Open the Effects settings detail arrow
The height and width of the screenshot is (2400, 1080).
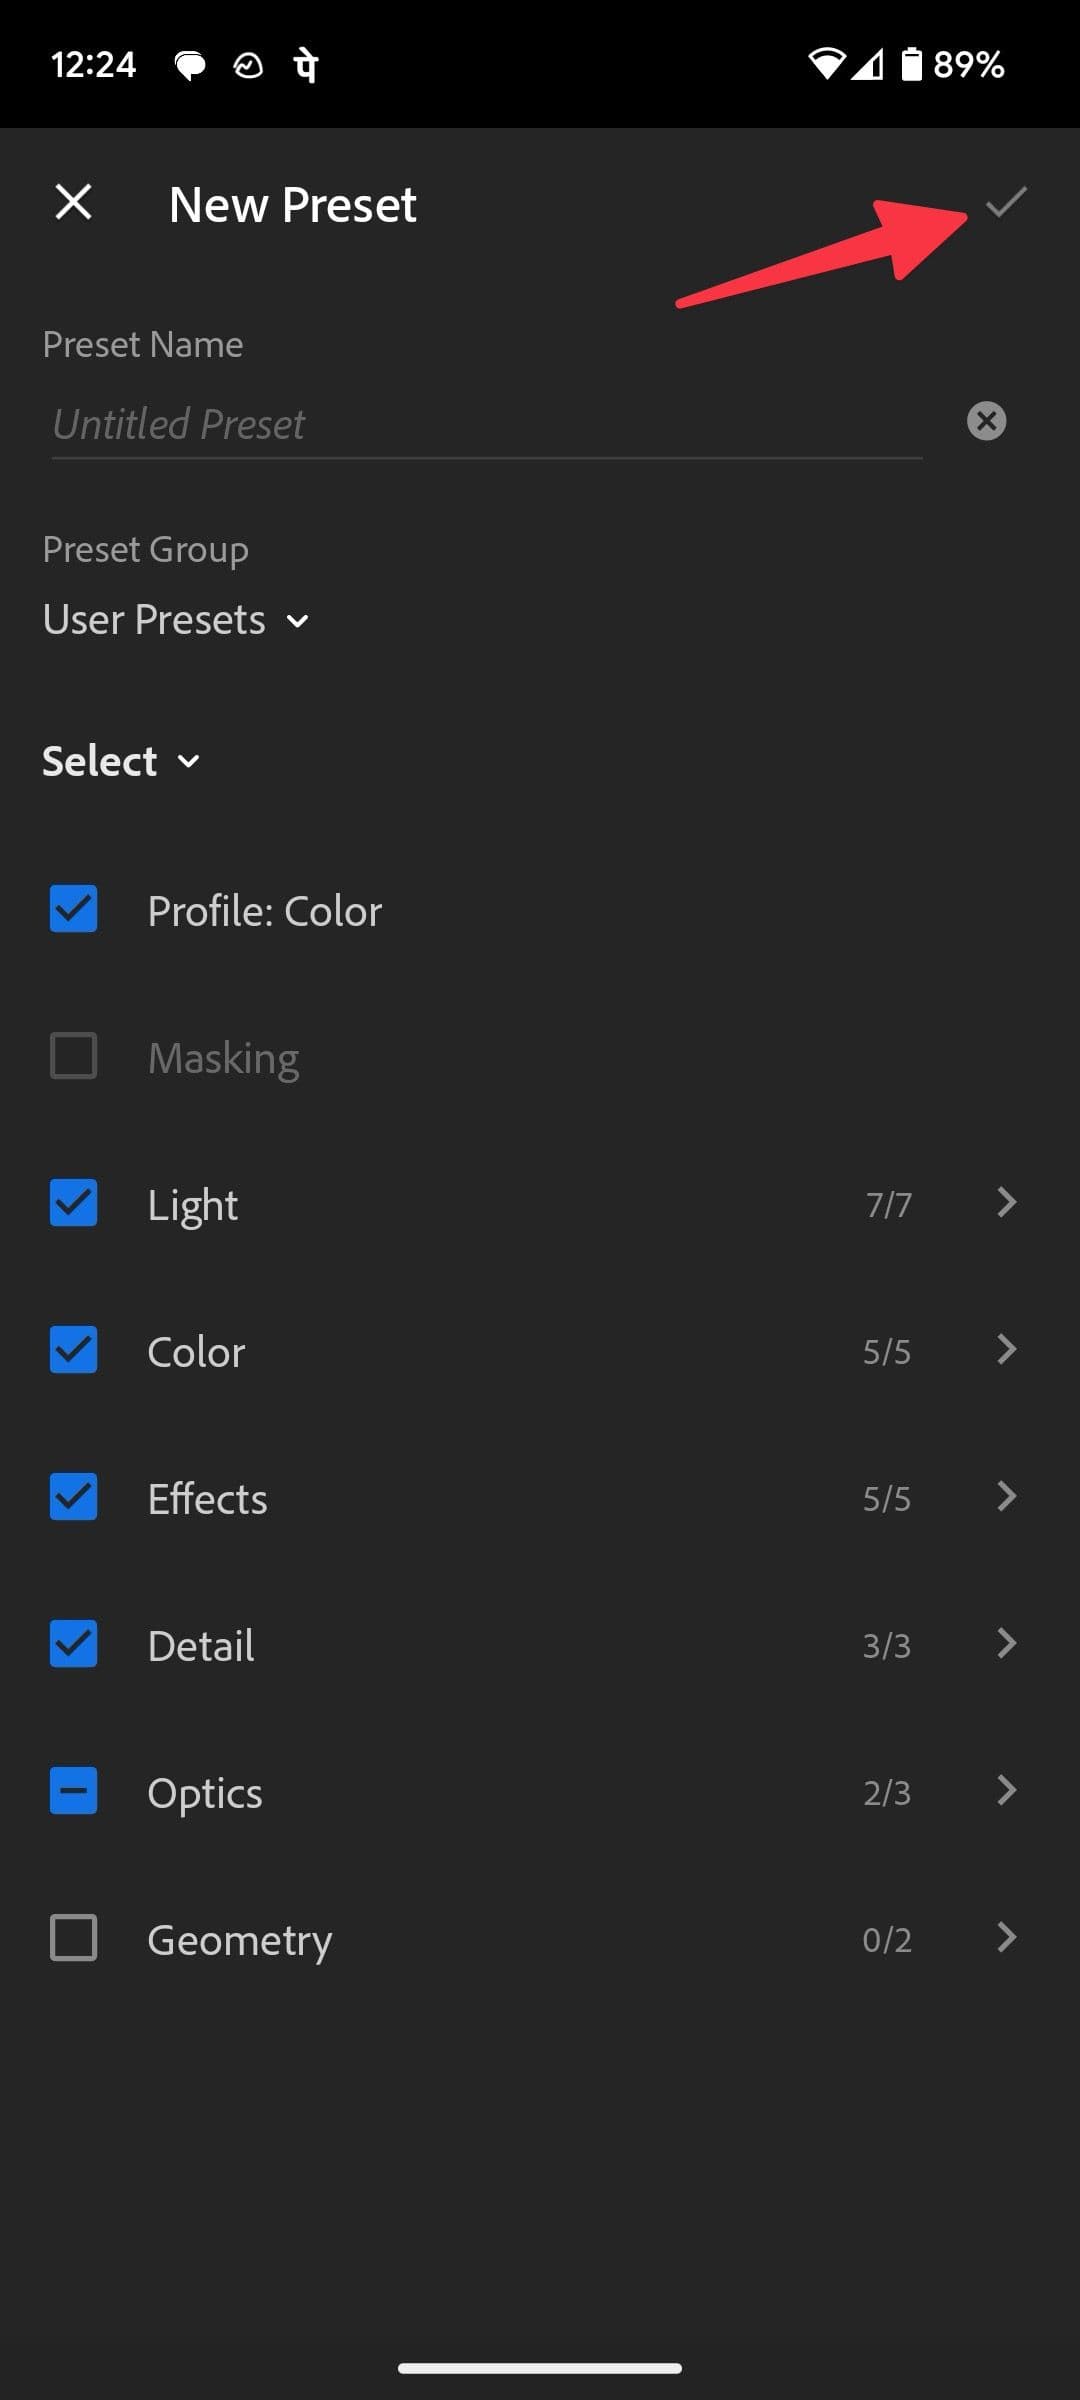pos(1006,1497)
